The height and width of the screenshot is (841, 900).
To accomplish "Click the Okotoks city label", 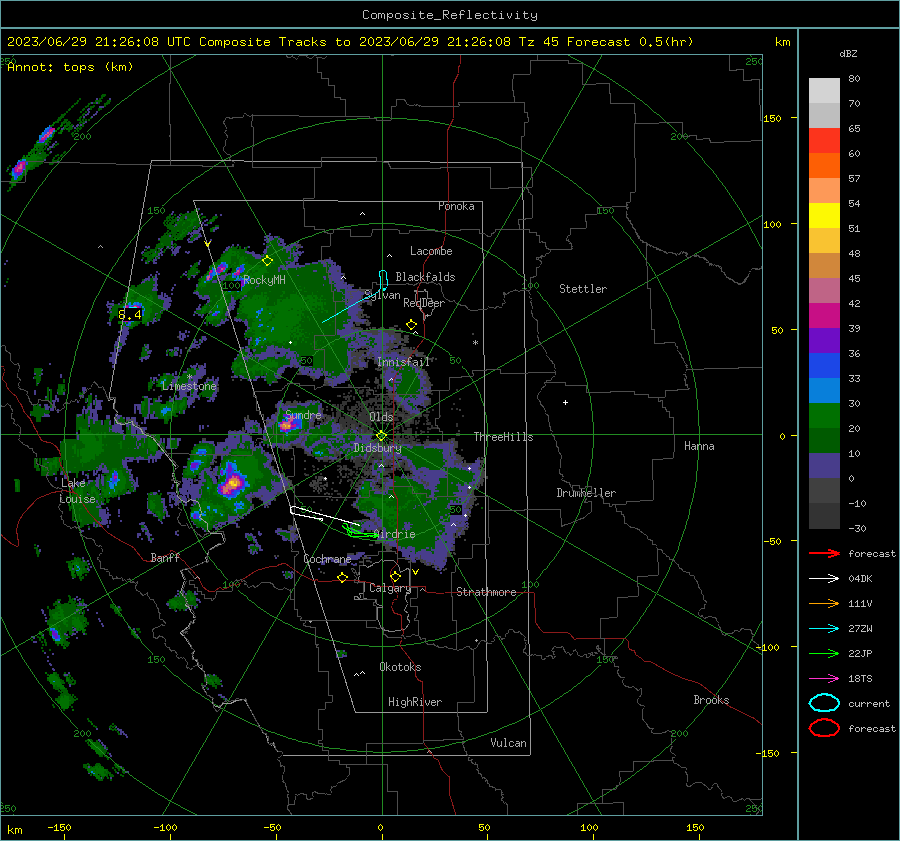I will click(x=400, y=667).
